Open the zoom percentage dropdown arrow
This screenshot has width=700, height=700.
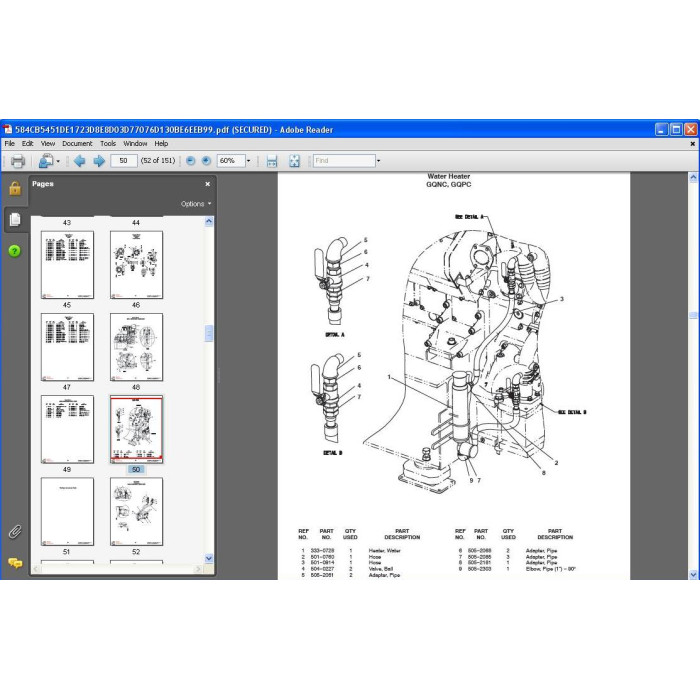click(249, 161)
